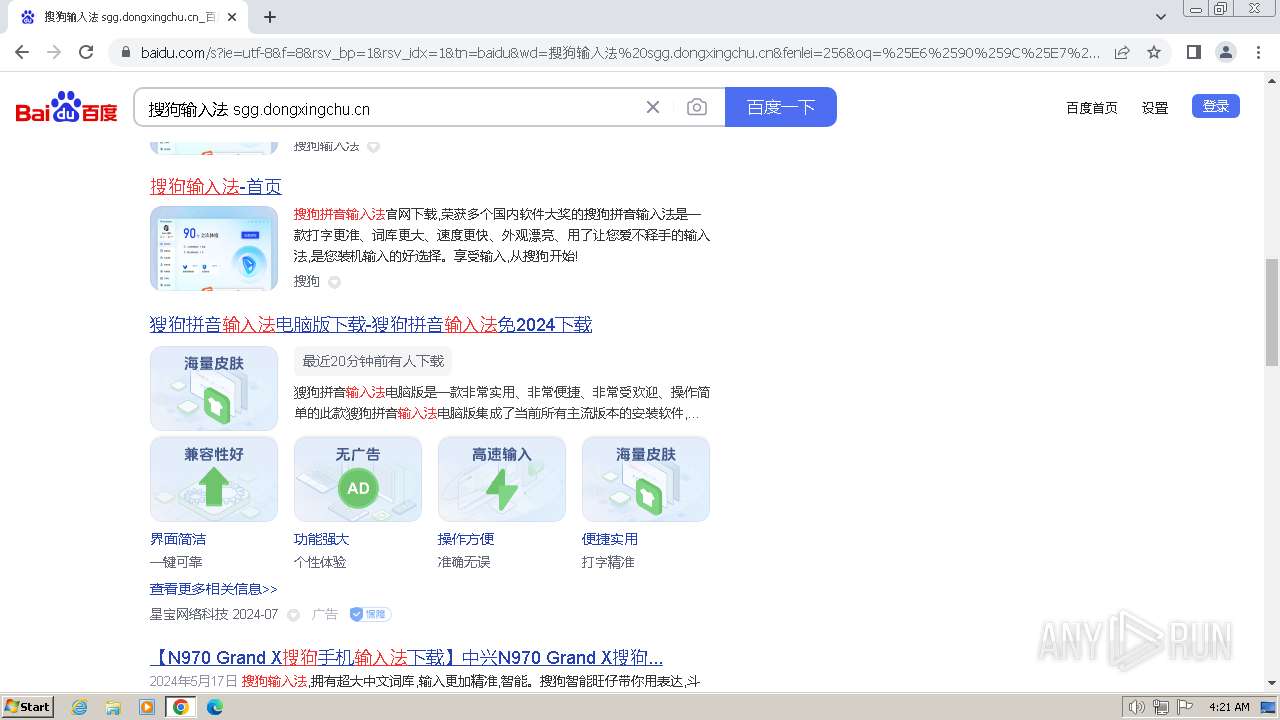Click the taskbar clock showing 4:21 AM
Viewport: 1280px width, 720px height.
(1229, 707)
